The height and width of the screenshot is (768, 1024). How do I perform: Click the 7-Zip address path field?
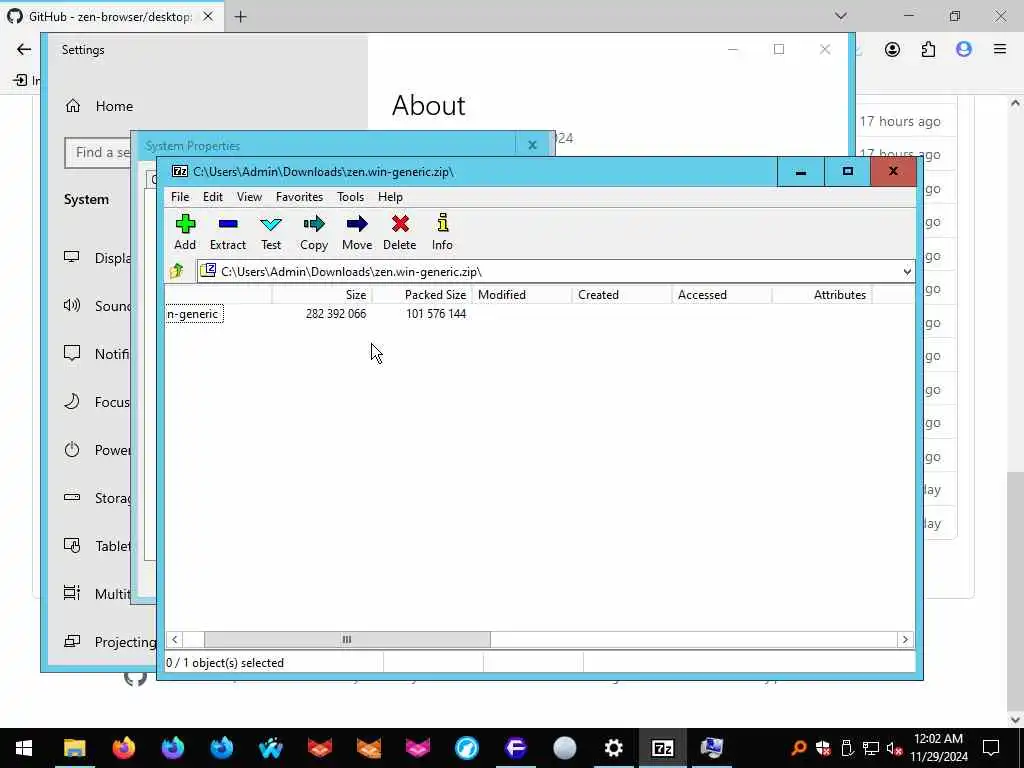tap(549, 272)
